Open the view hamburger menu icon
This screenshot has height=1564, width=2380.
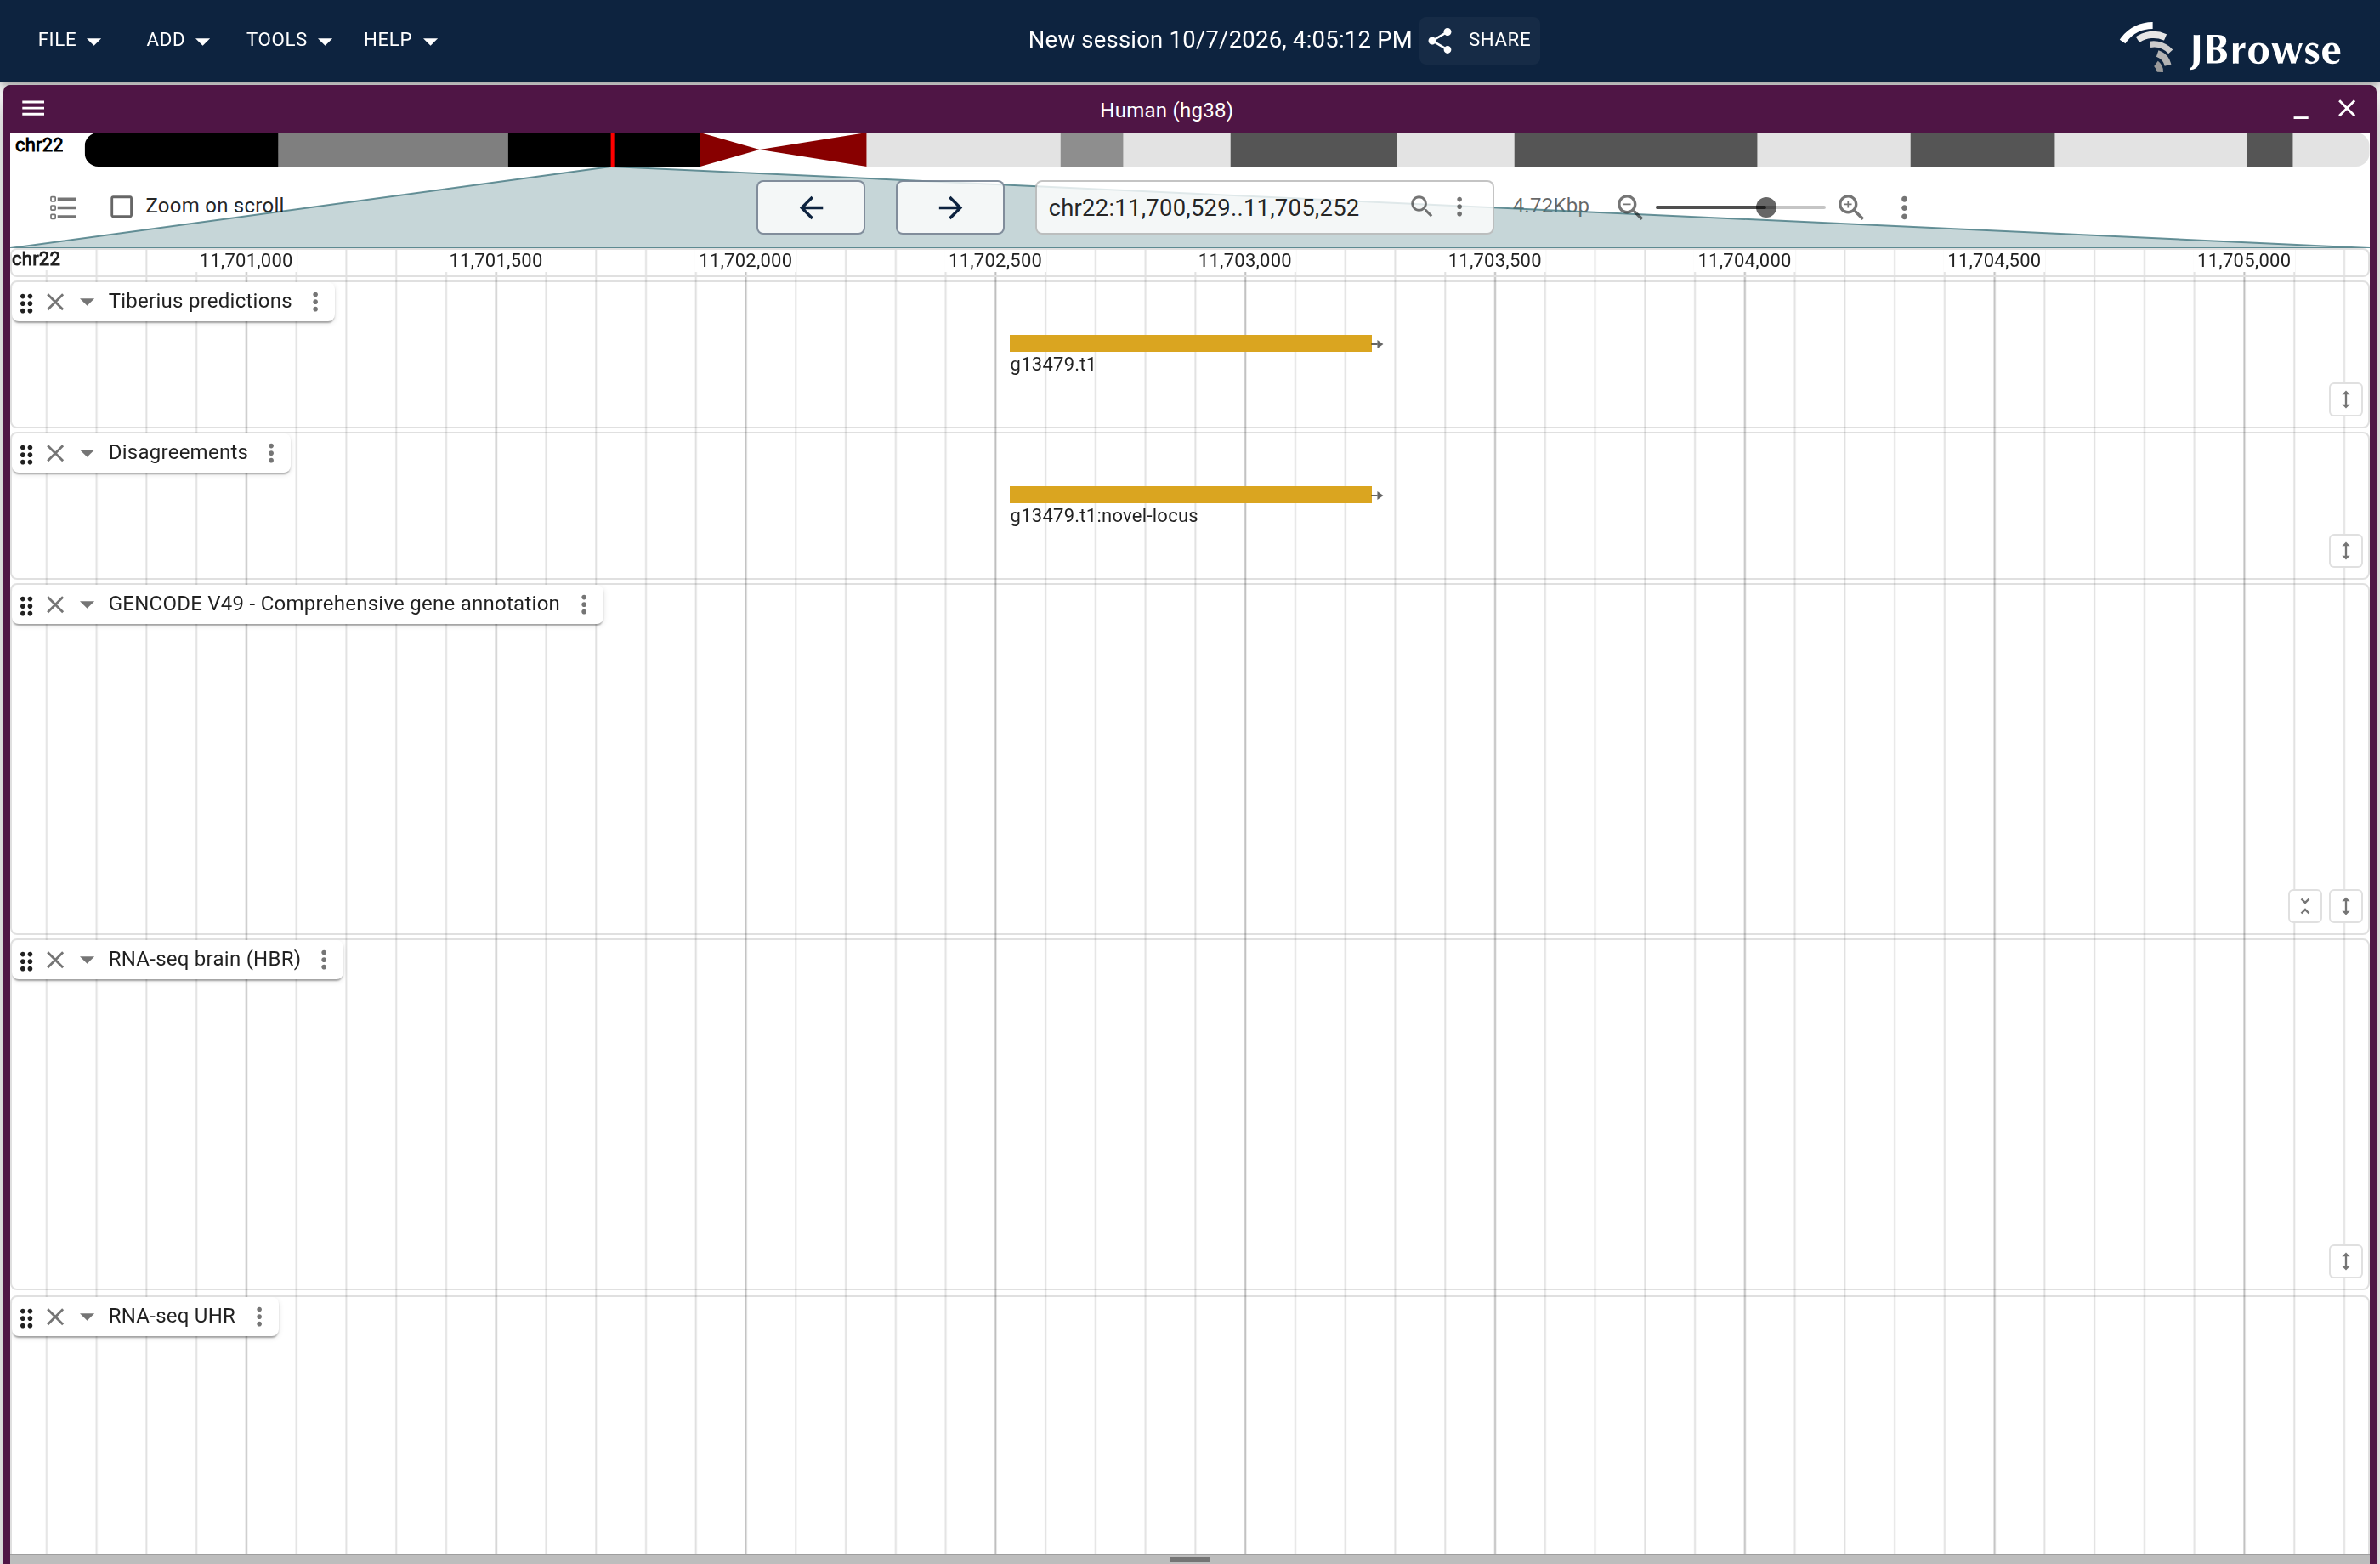[x=33, y=108]
